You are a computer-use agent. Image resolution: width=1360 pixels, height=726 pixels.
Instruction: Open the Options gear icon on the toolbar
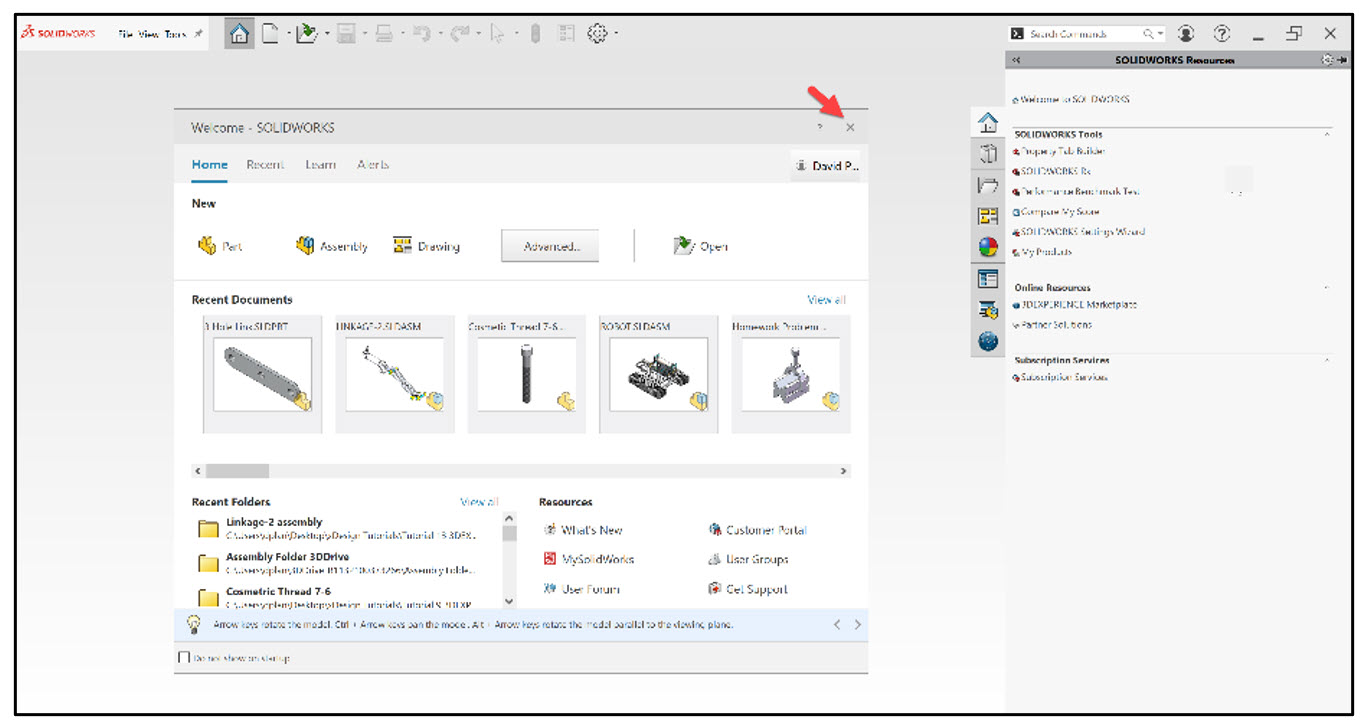pyautogui.click(x=598, y=33)
